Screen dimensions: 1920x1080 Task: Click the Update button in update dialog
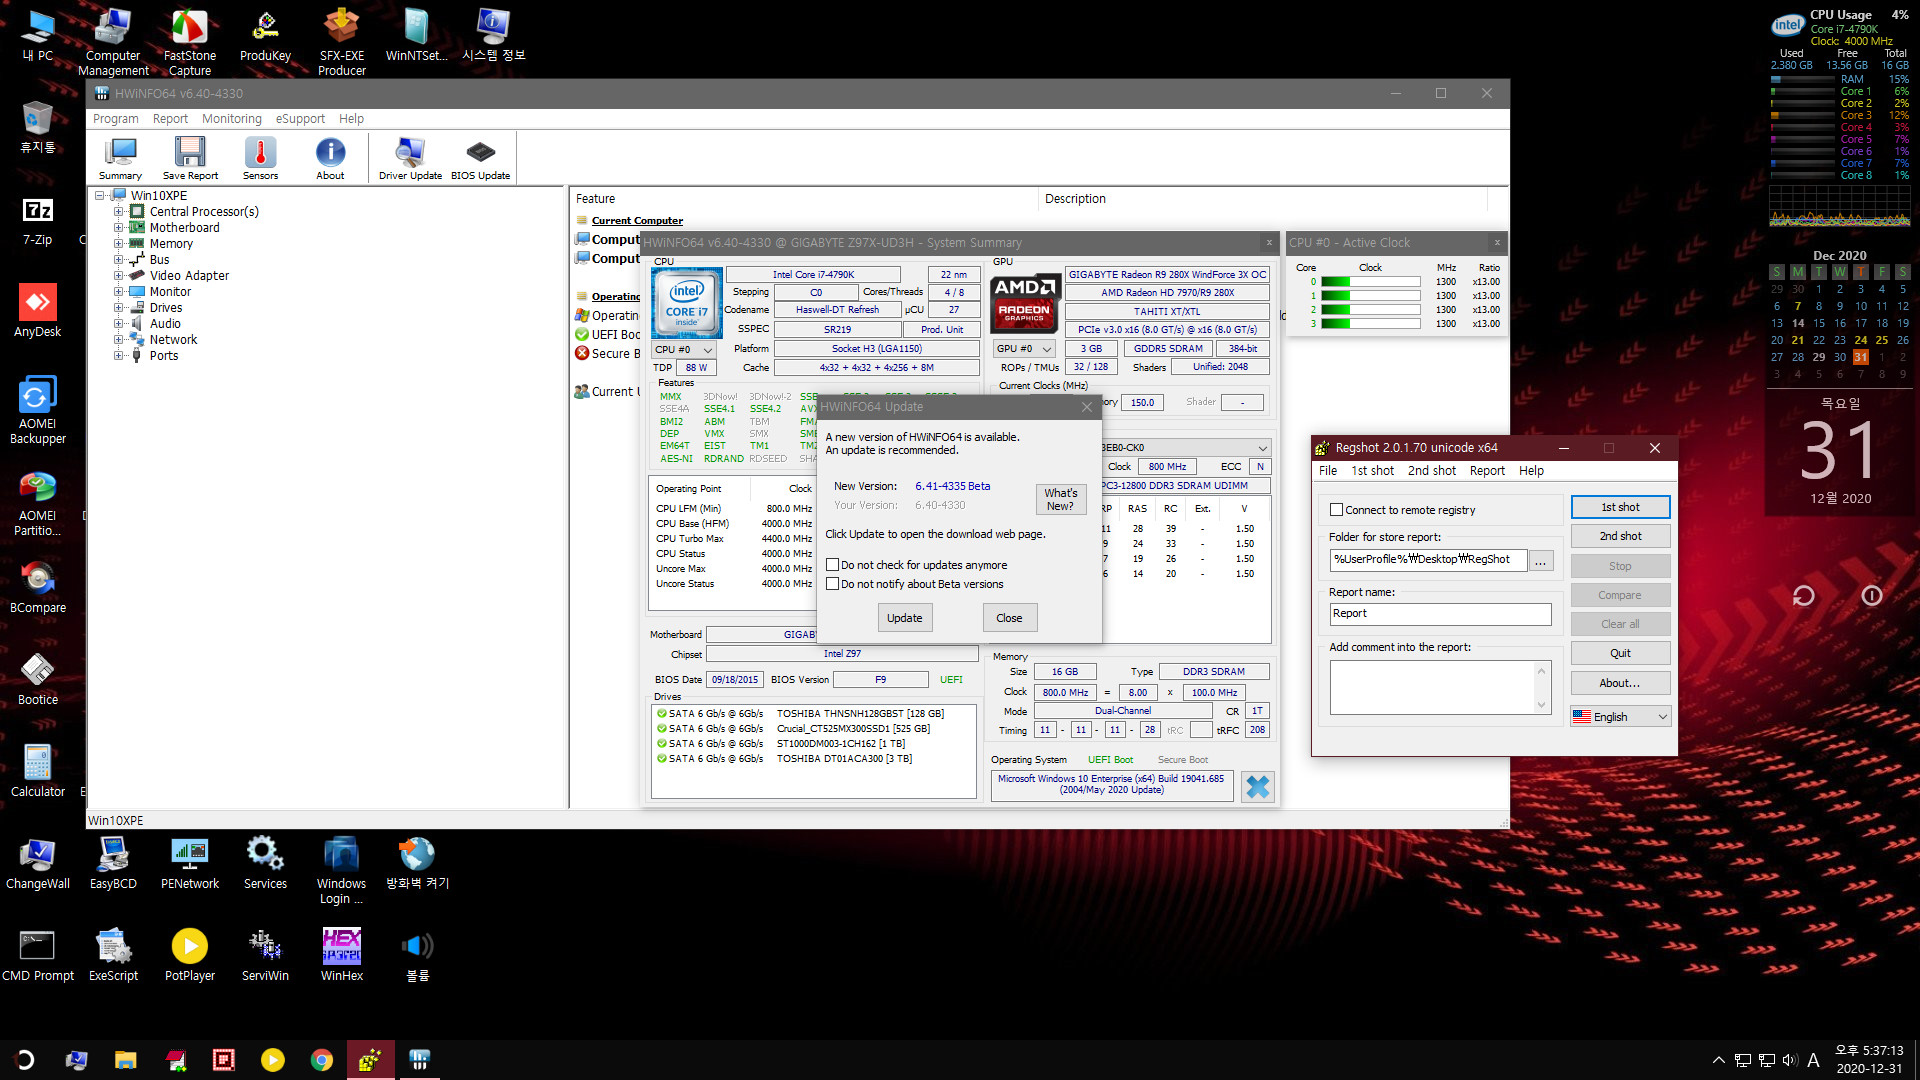point(905,618)
